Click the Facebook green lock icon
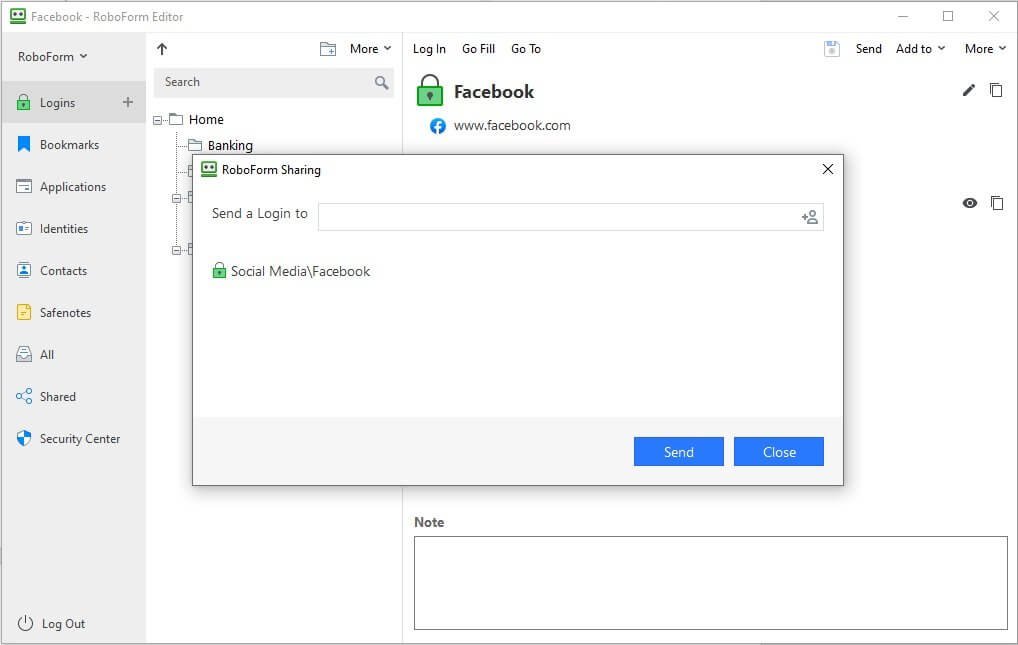This screenshot has height=645, width=1018. point(429,90)
